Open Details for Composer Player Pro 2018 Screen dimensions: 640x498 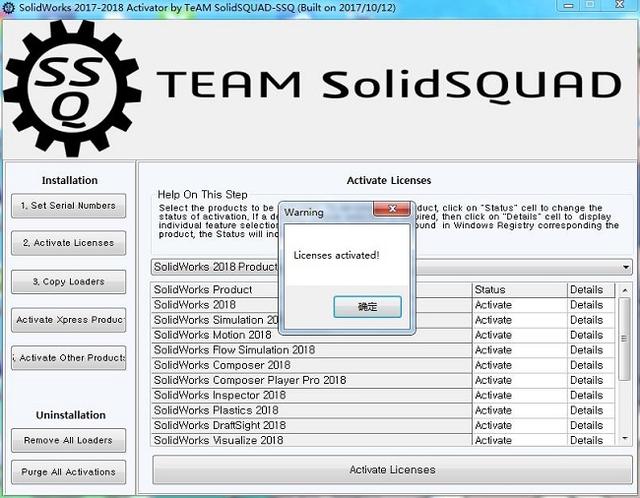[591, 380]
